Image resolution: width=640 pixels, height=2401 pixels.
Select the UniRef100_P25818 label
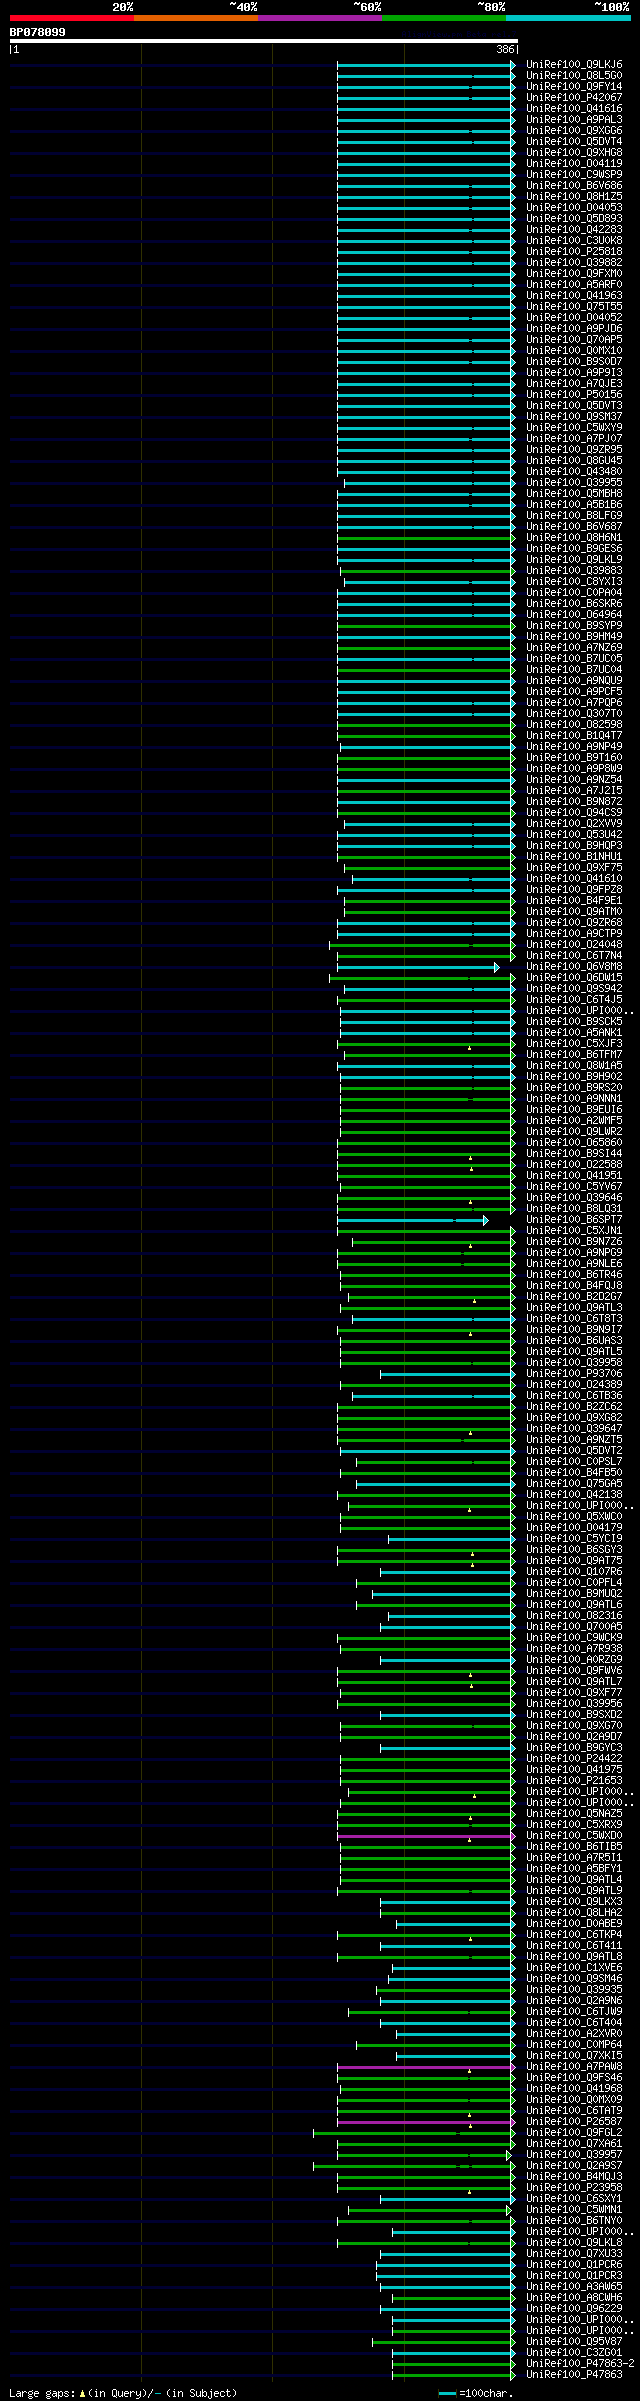(x=574, y=251)
